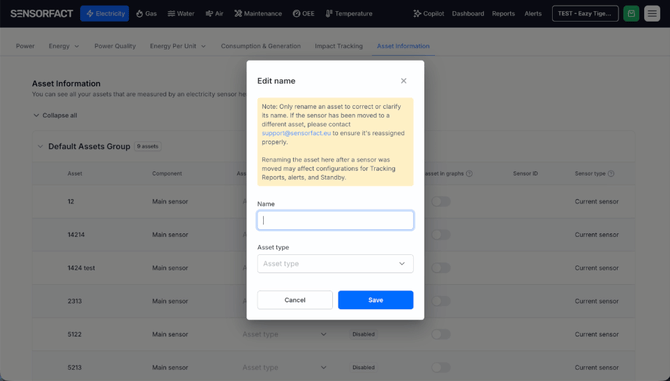This screenshot has height=381, width=670.
Task: Click asset name 5213
Action: (x=74, y=367)
